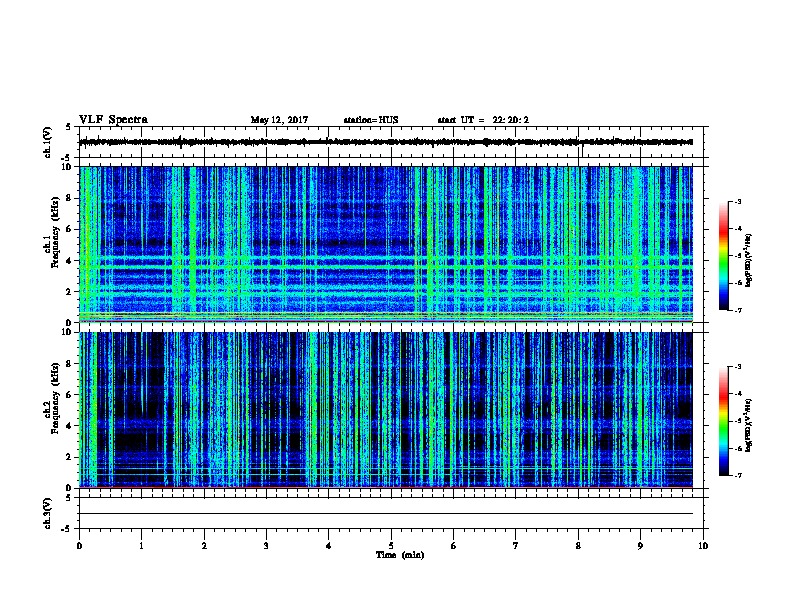
Task: Click the "station=HUS" header label
Action: [371, 120]
